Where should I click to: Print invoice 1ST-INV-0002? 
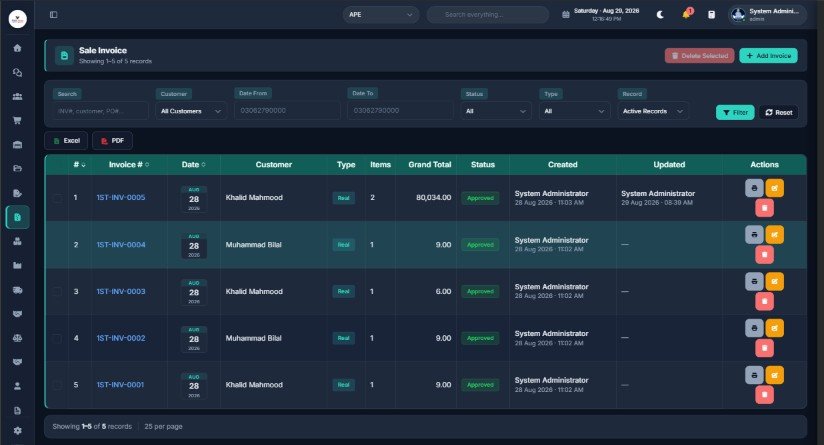pos(754,328)
